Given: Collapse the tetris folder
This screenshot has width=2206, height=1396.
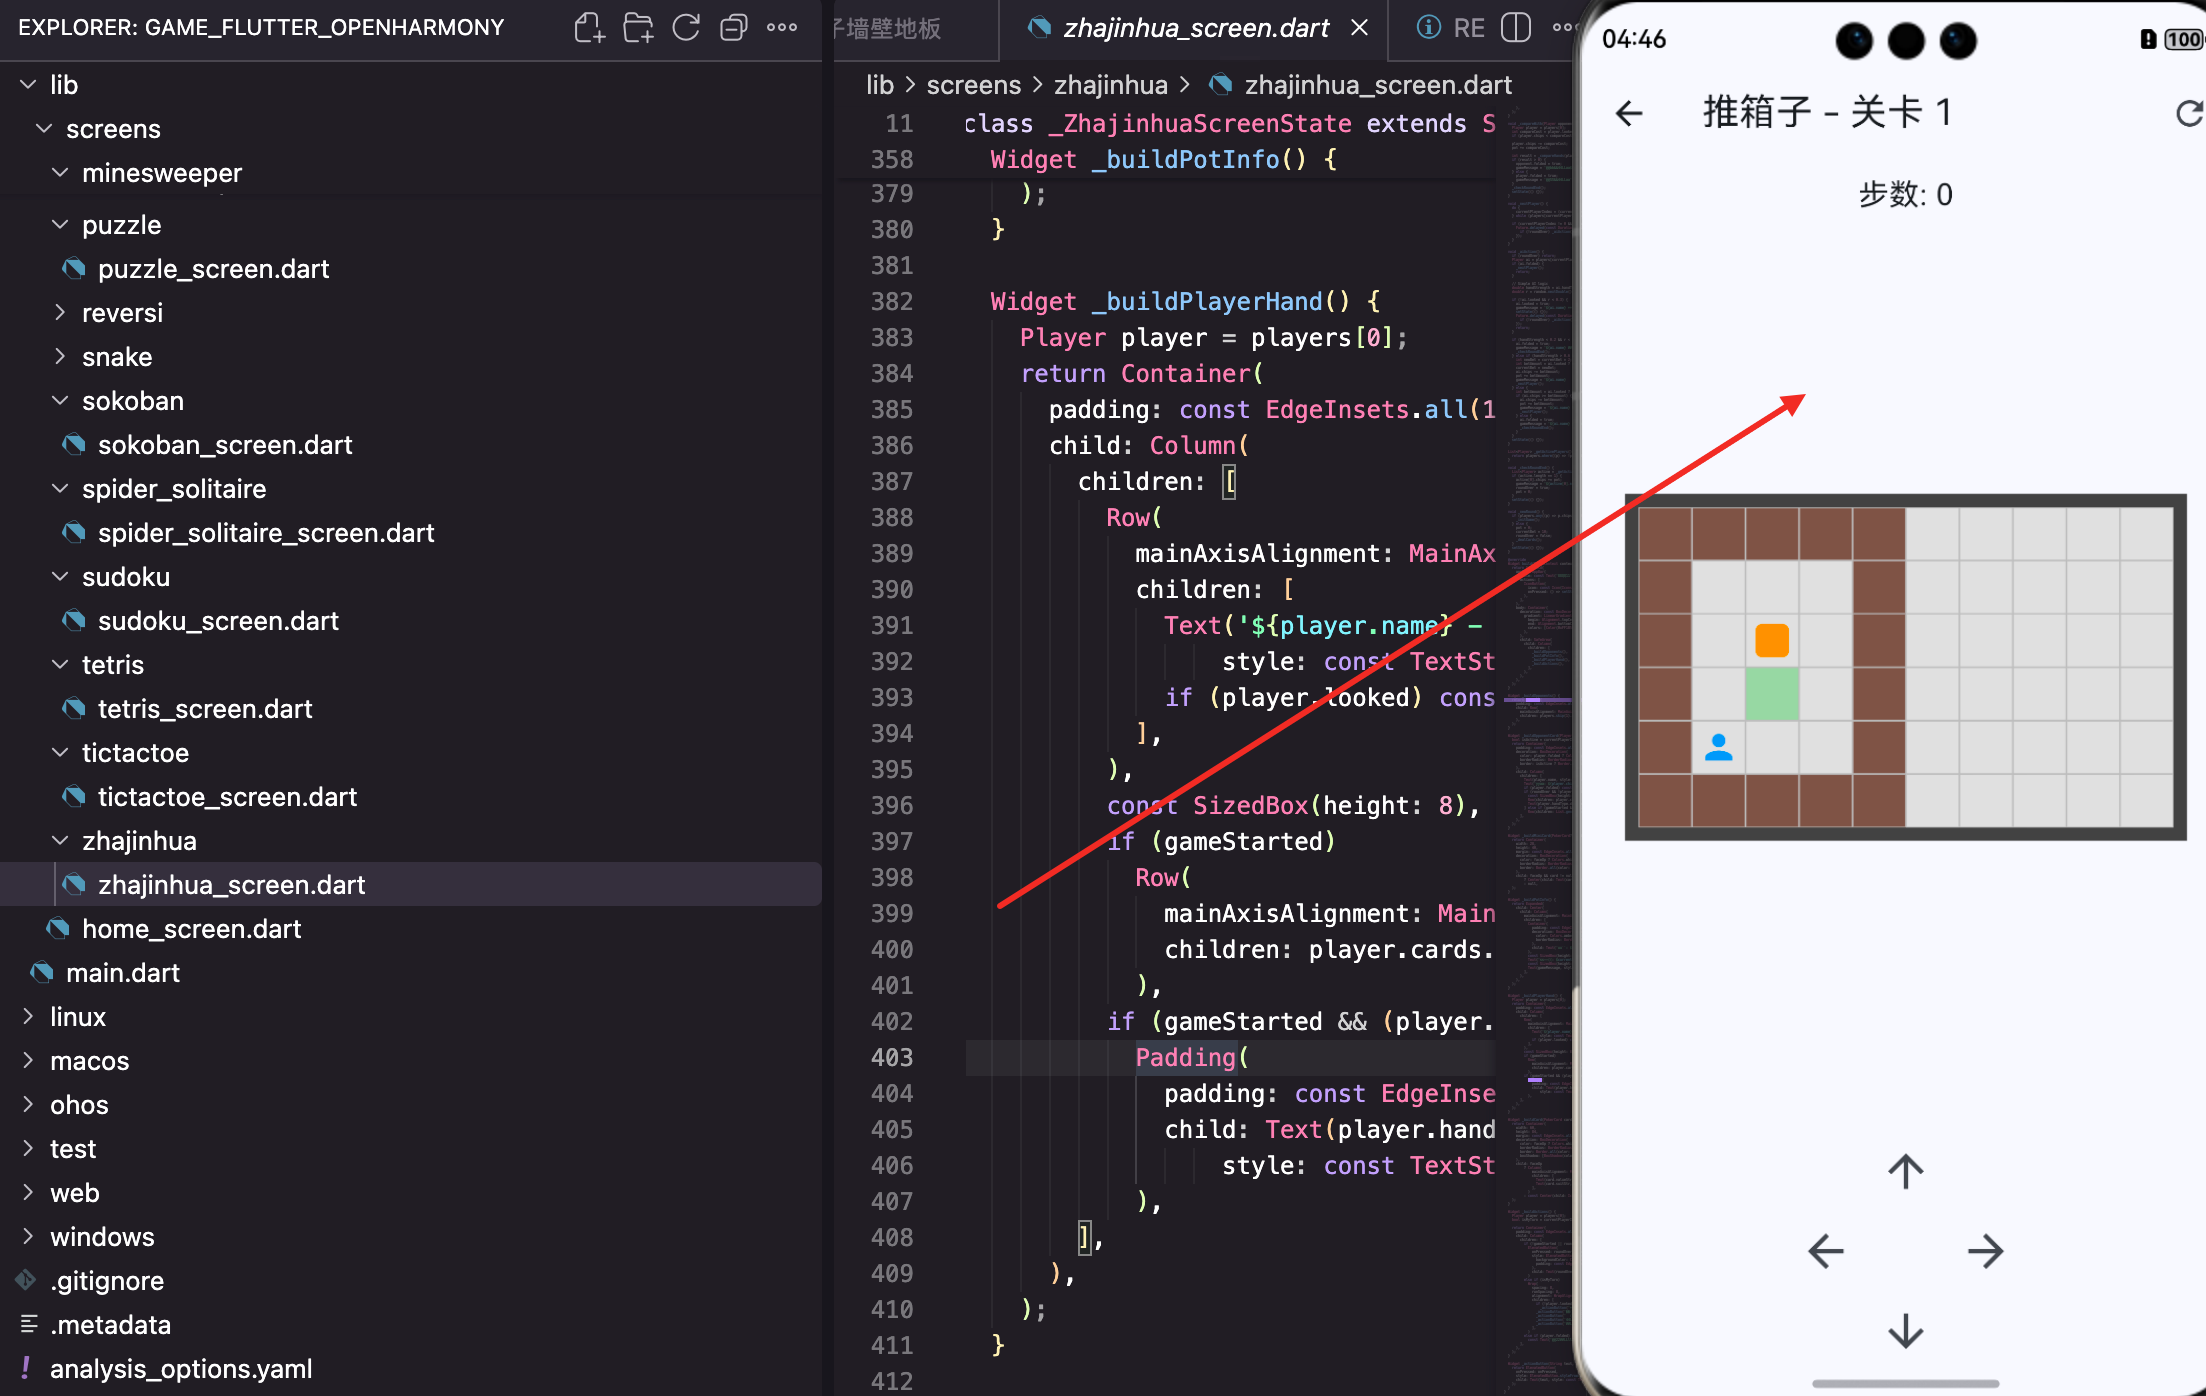Looking at the screenshot, I should click(x=60, y=664).
